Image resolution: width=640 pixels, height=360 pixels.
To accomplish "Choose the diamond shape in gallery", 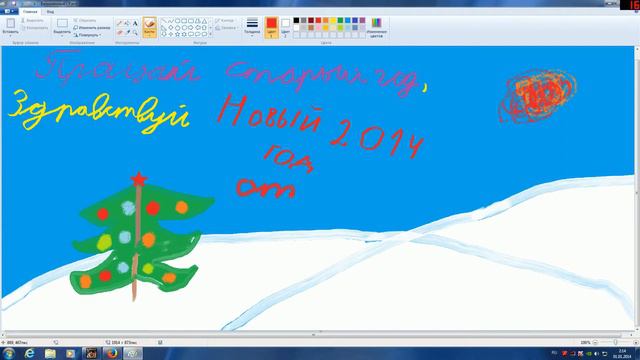I will tap(170, 27).
